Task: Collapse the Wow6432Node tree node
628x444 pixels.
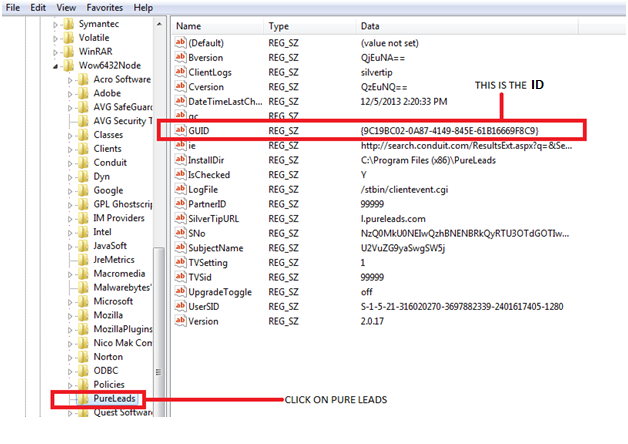Action: pos(55,65)
